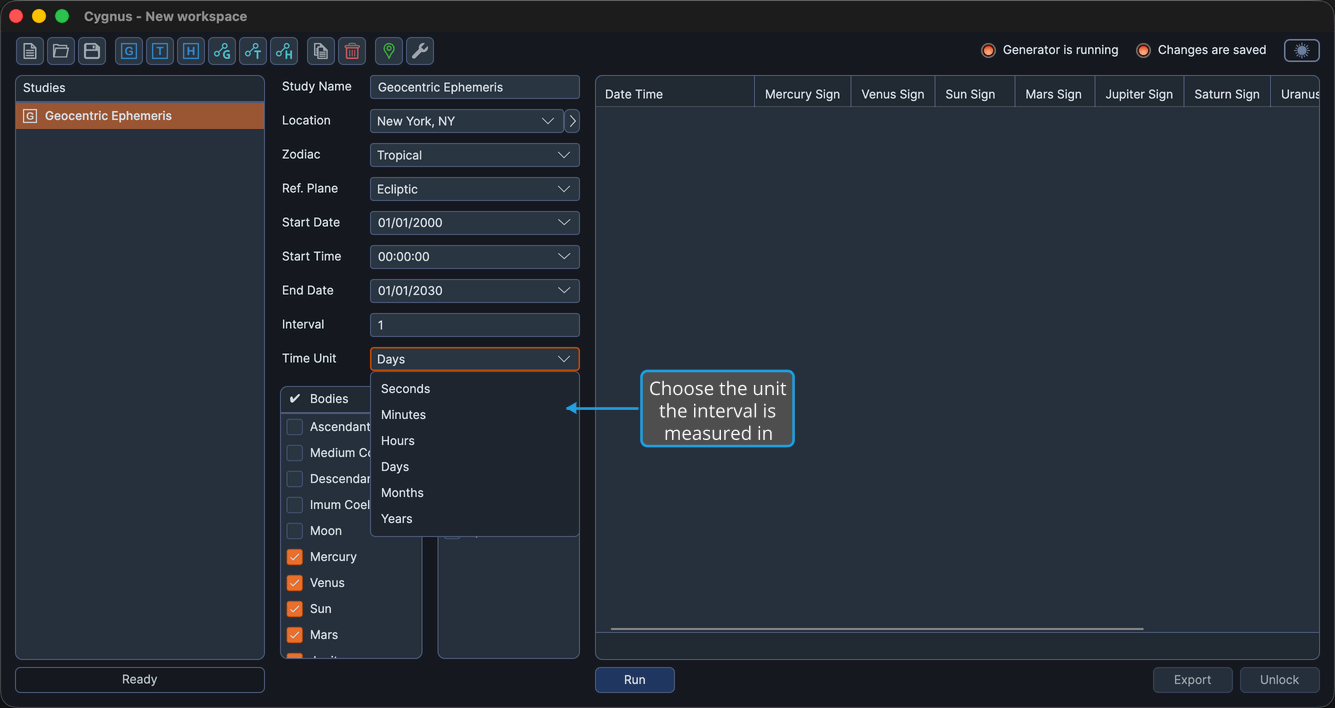
Task: Uncheck the Sun body
Action: tap(295, 609)
